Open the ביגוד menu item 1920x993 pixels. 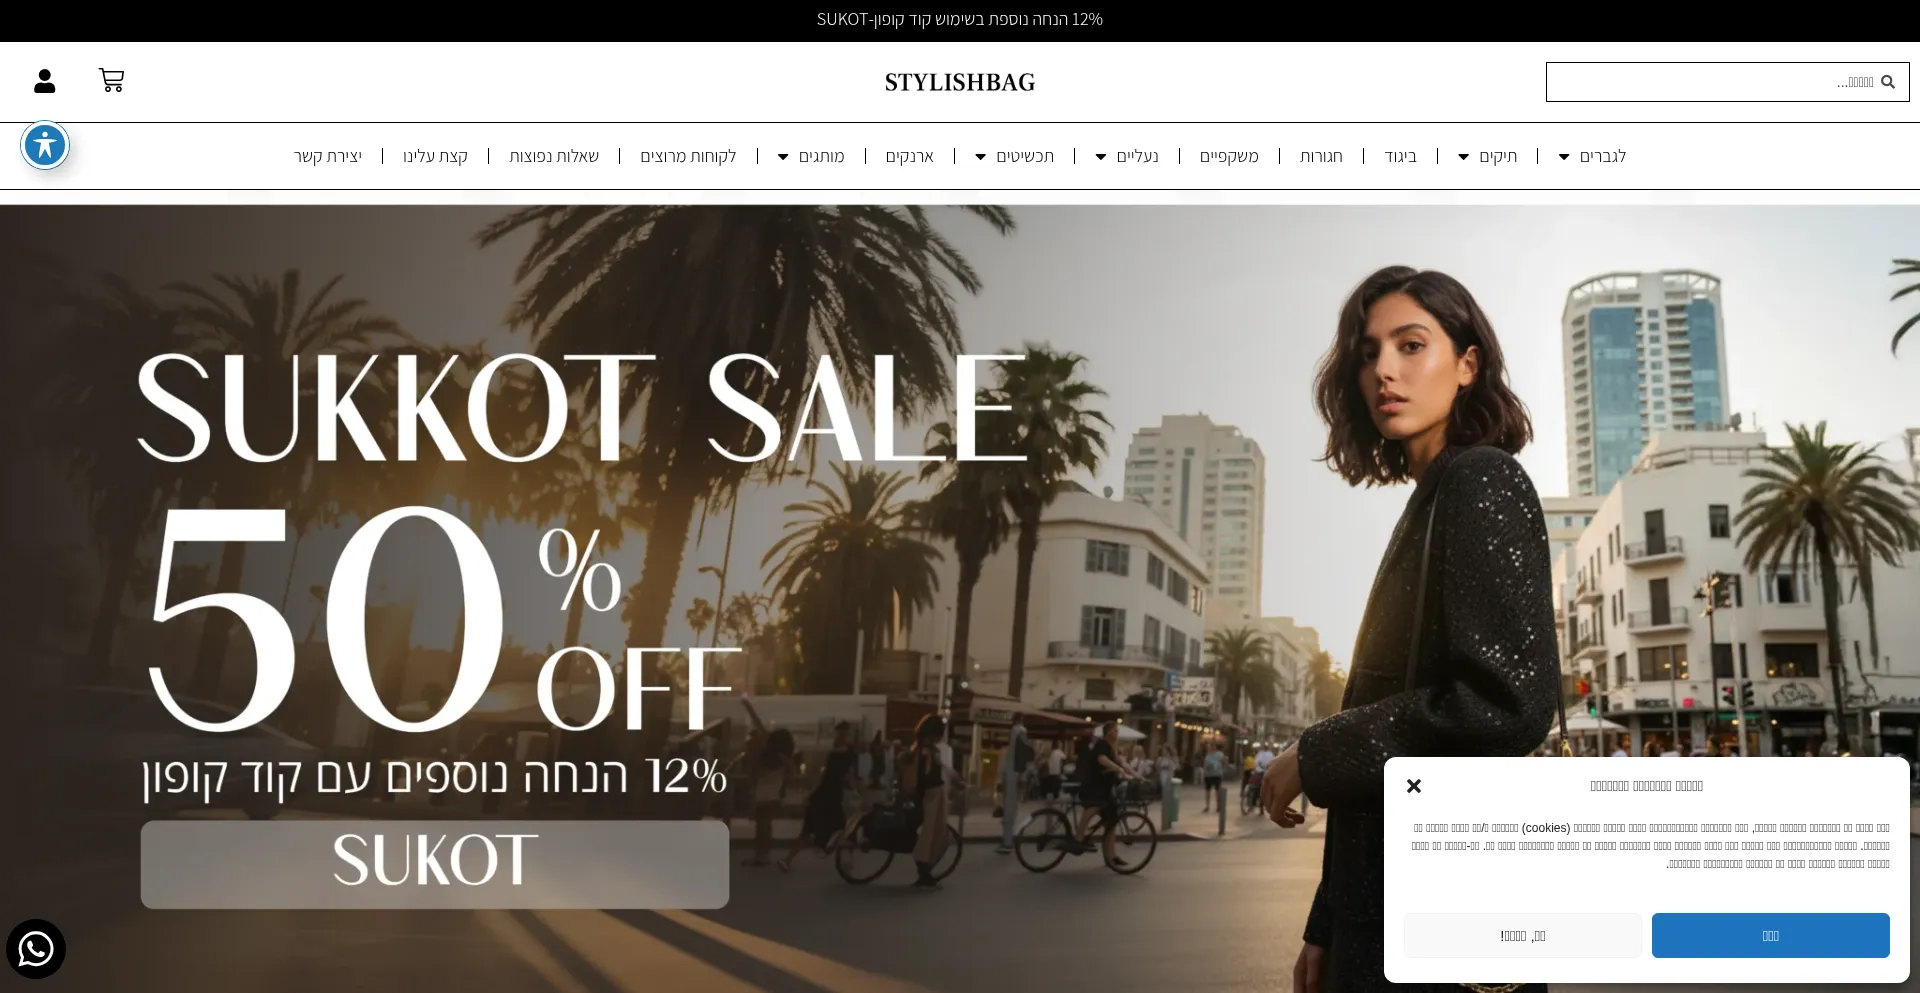pyautogui.click(x=1400, y=156)
